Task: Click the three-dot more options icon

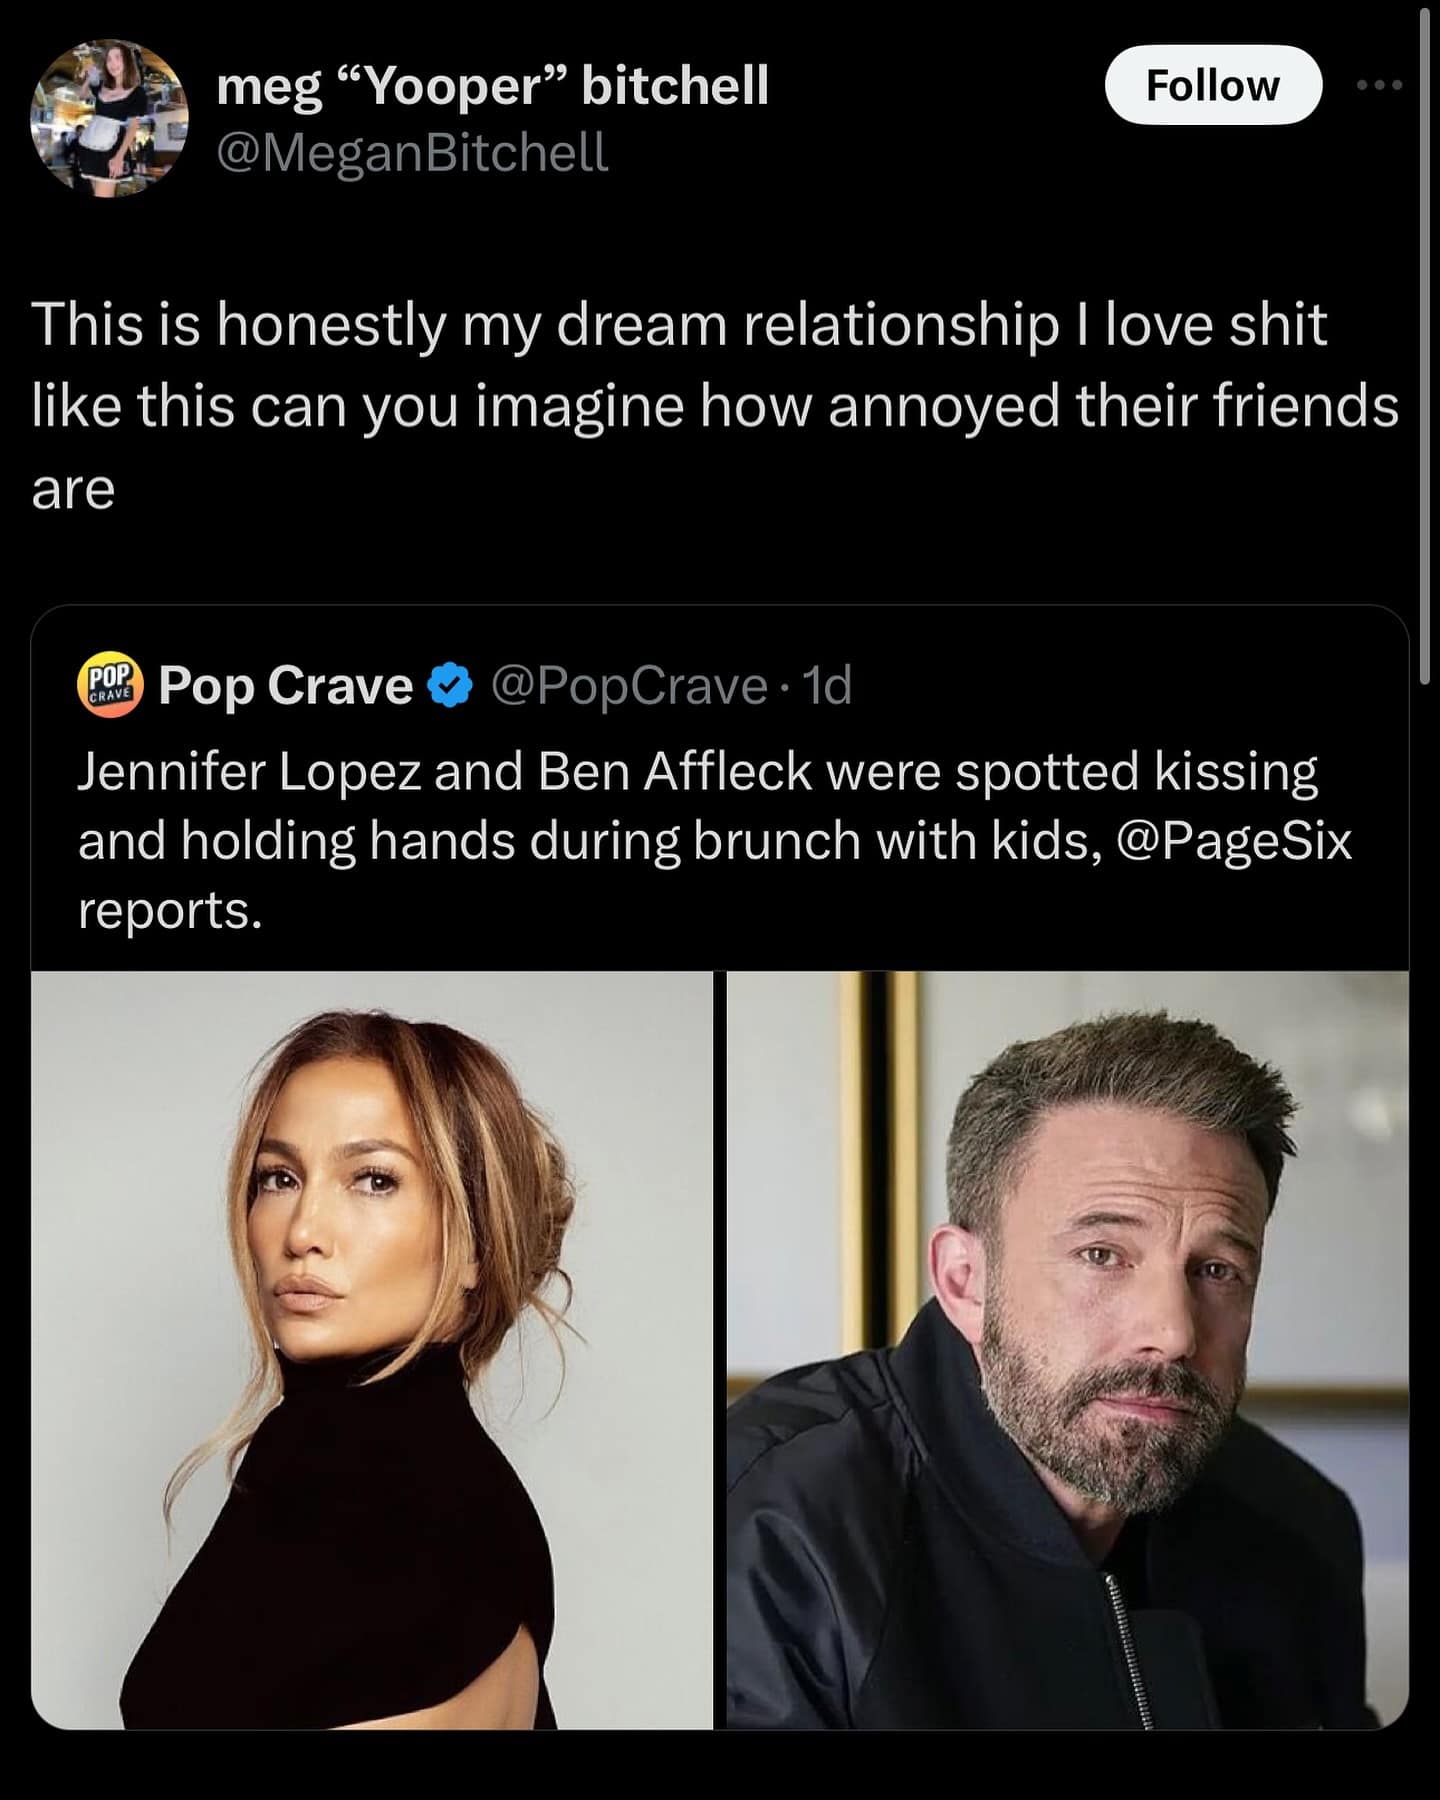Action: click(1380, 86)
